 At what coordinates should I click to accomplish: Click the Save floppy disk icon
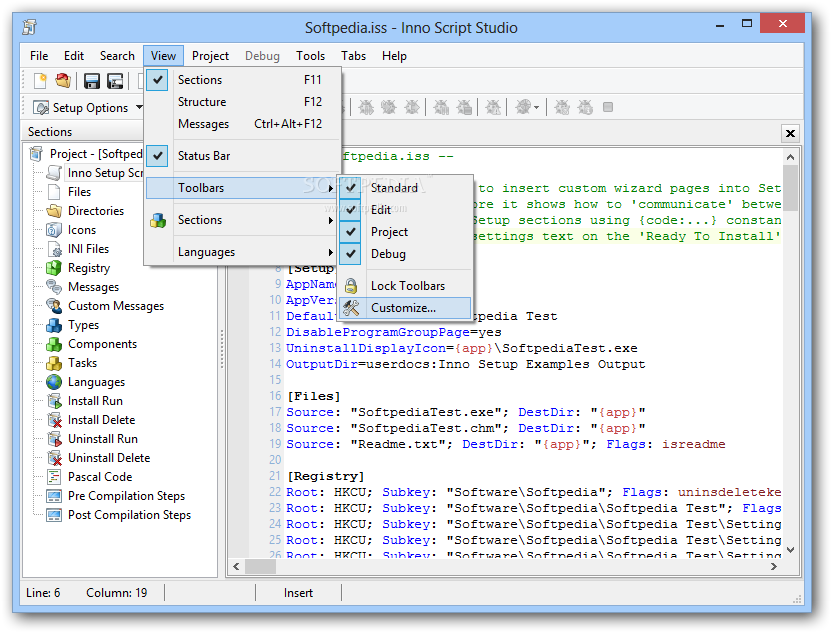point(92,81)
